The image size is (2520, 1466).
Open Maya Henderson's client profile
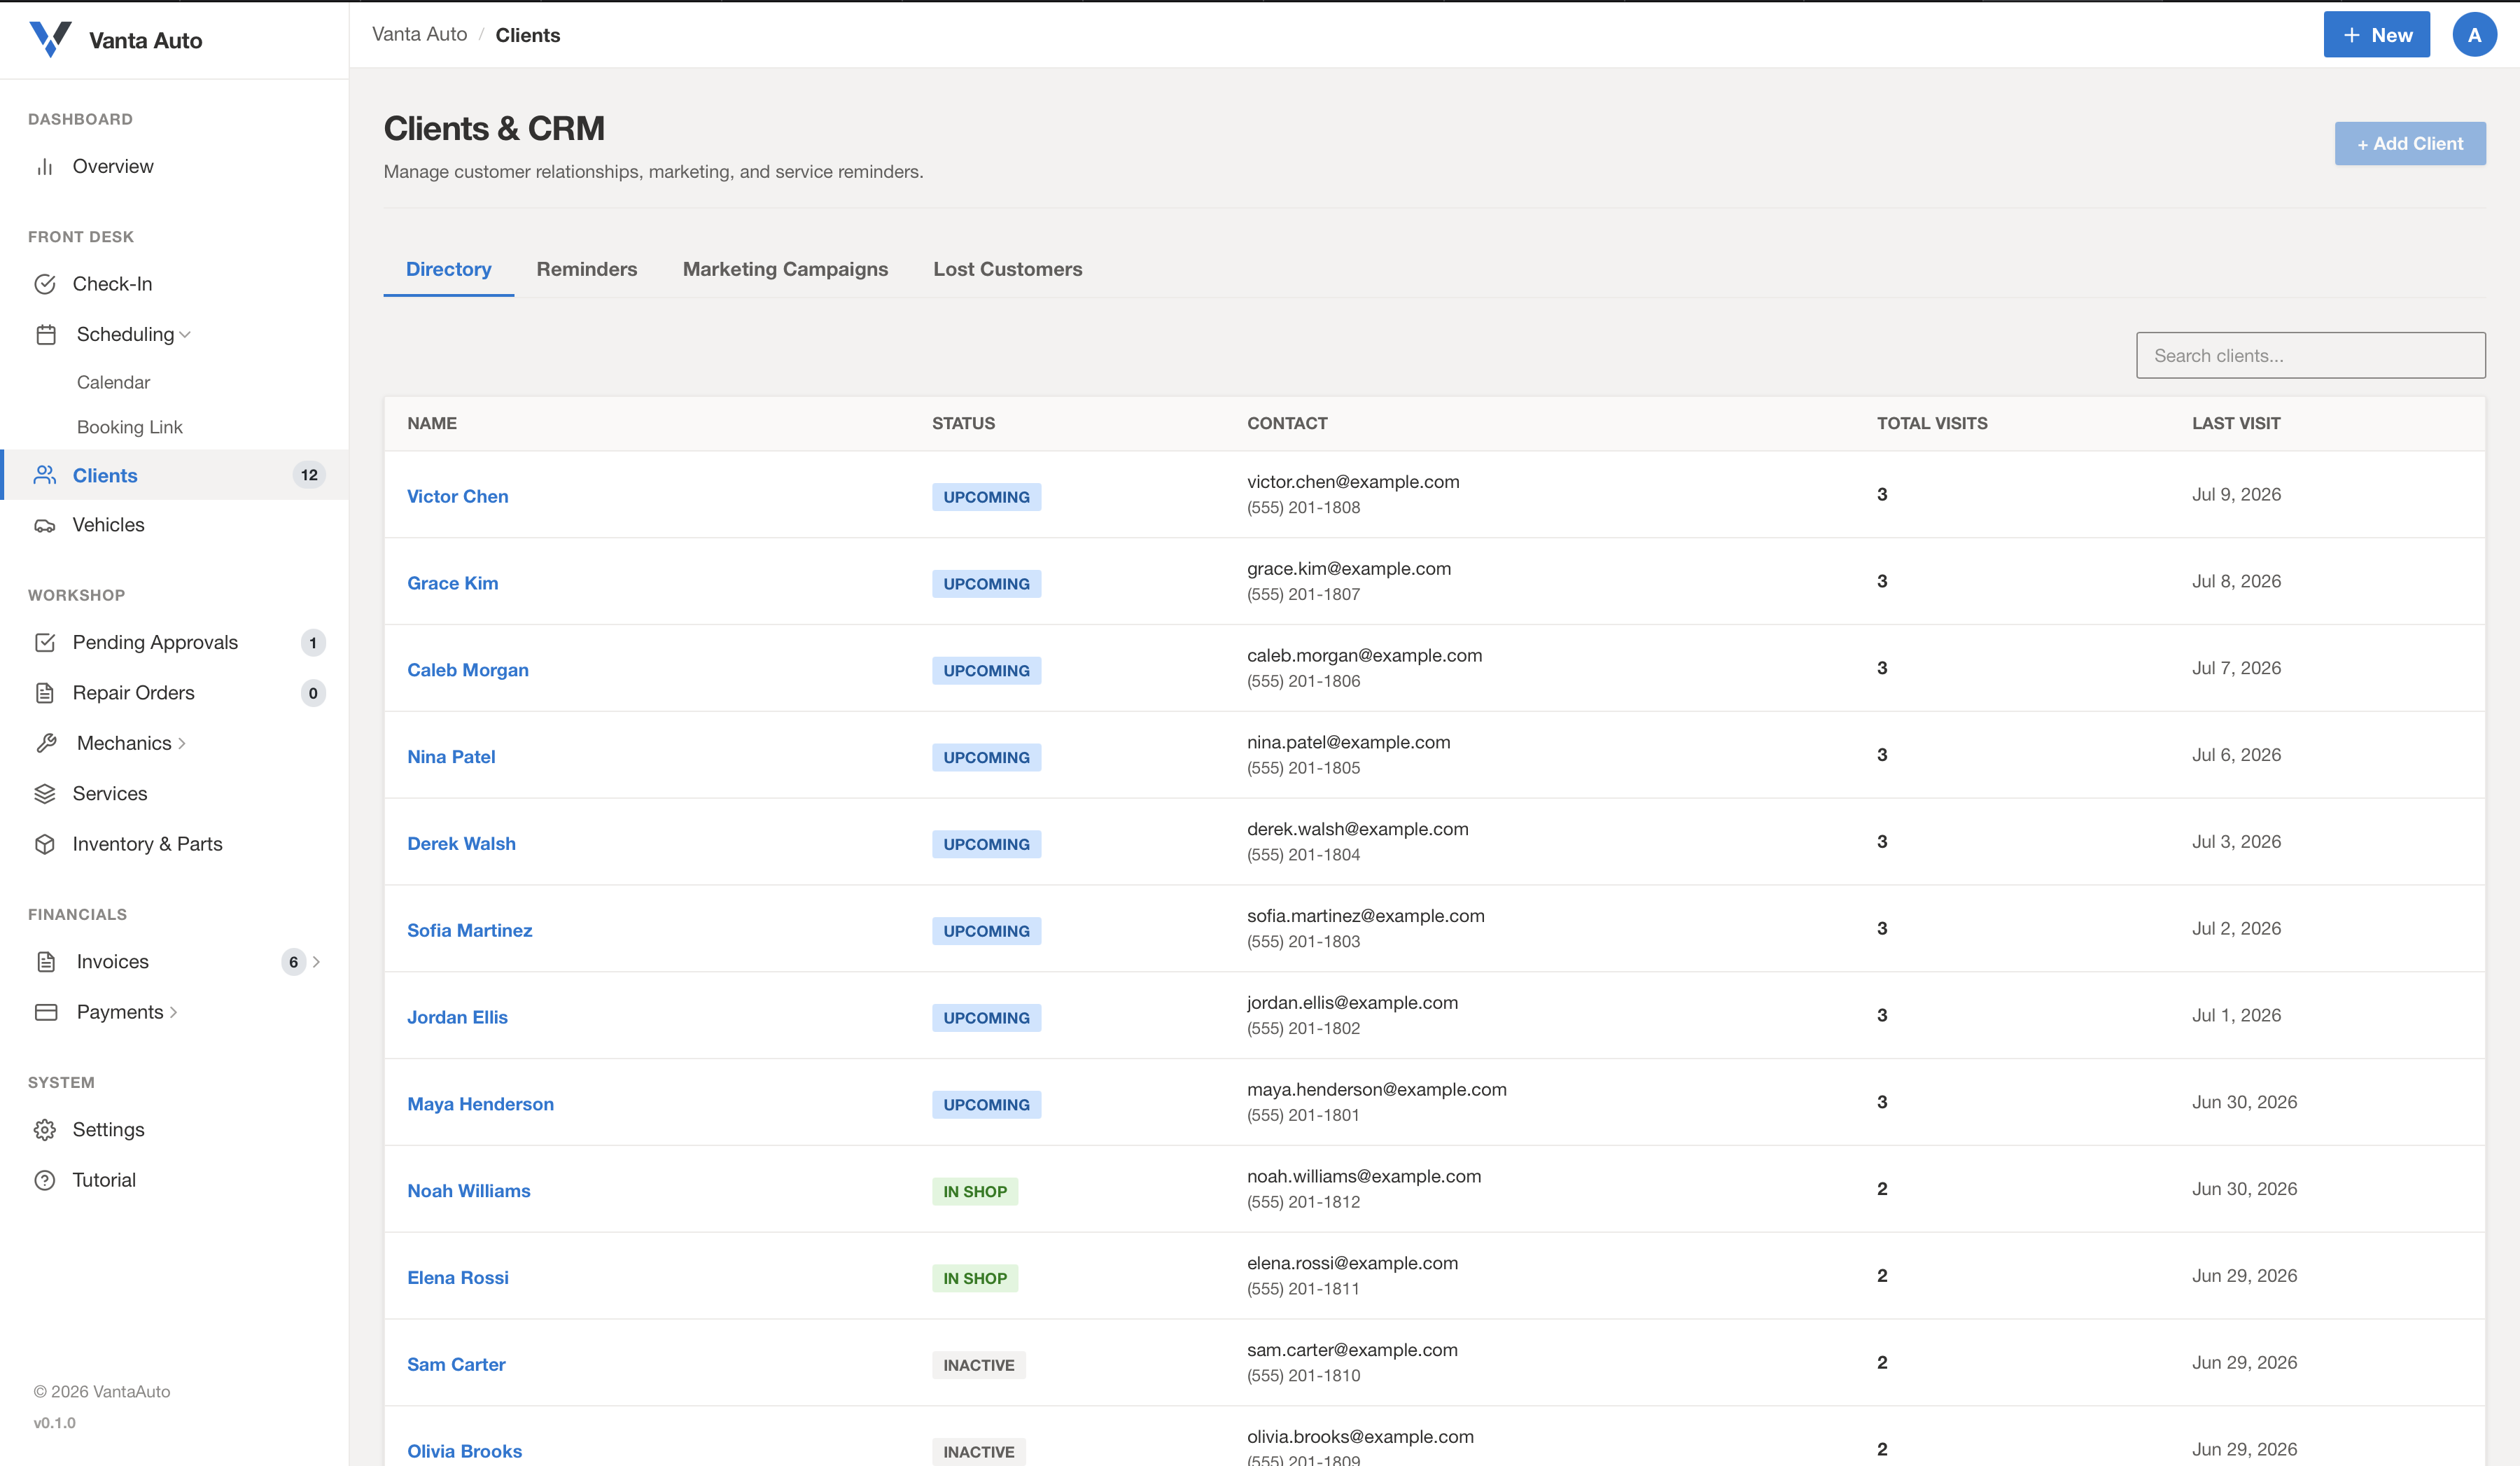[480, 1104]
